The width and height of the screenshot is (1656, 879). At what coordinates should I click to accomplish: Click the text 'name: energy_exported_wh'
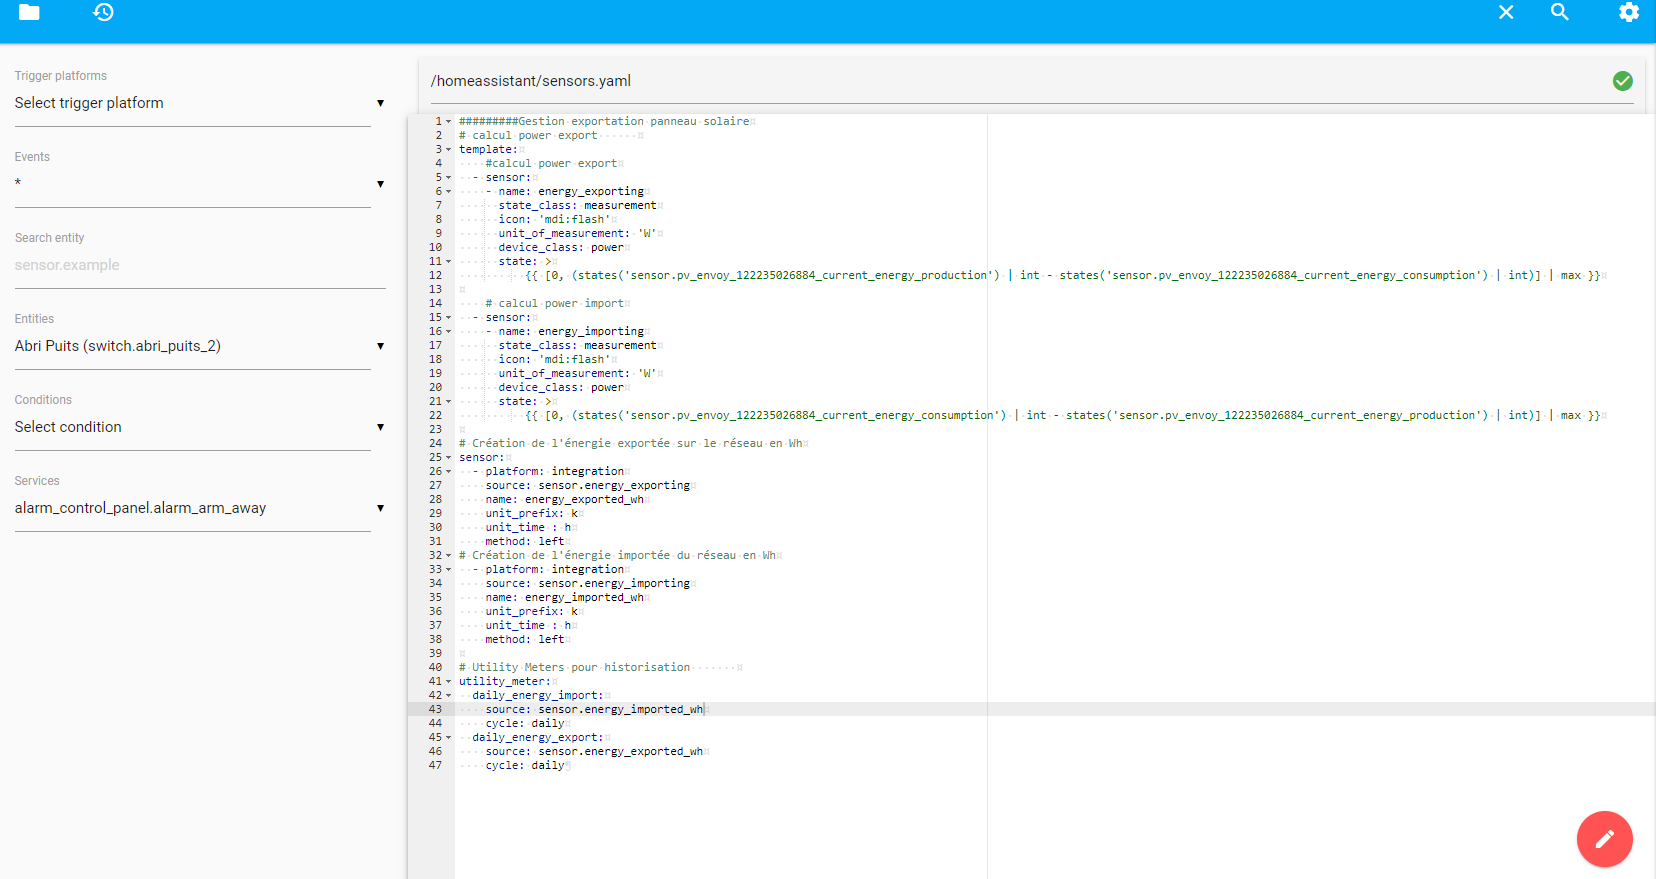565,499
